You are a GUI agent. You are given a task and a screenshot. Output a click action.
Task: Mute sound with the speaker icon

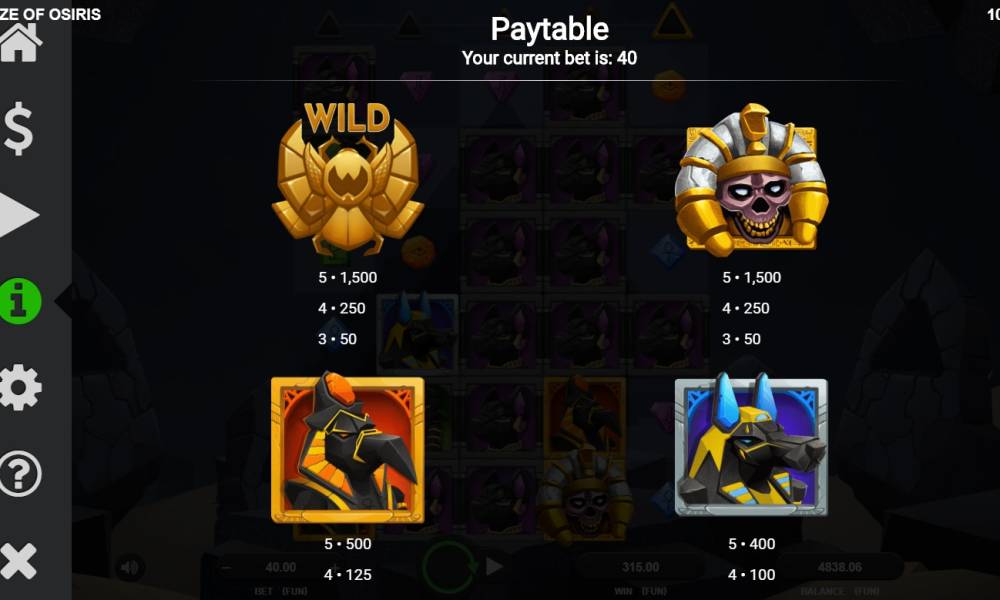click(129, 567)
